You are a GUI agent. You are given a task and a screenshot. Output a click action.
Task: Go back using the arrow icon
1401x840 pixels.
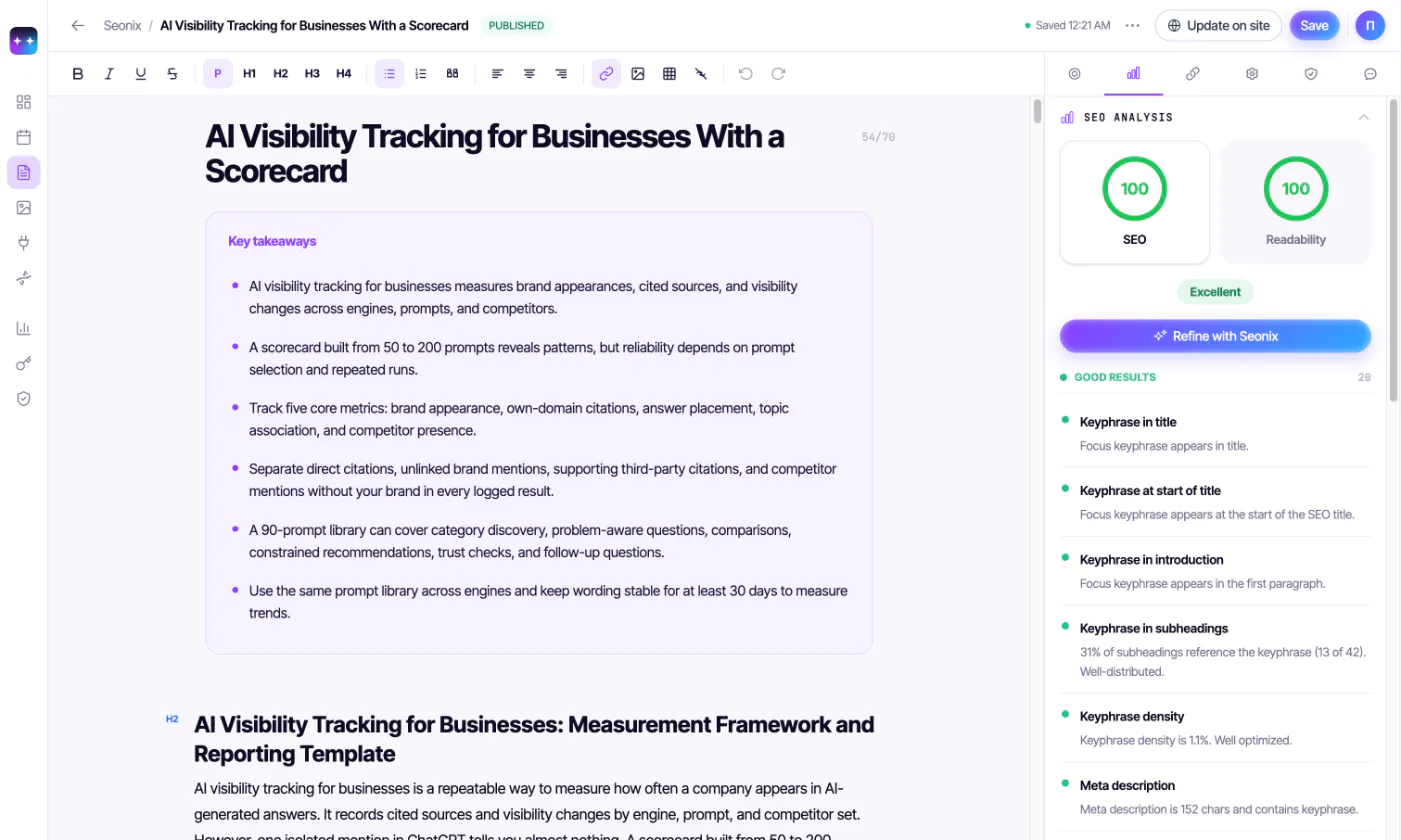point(78,26)
